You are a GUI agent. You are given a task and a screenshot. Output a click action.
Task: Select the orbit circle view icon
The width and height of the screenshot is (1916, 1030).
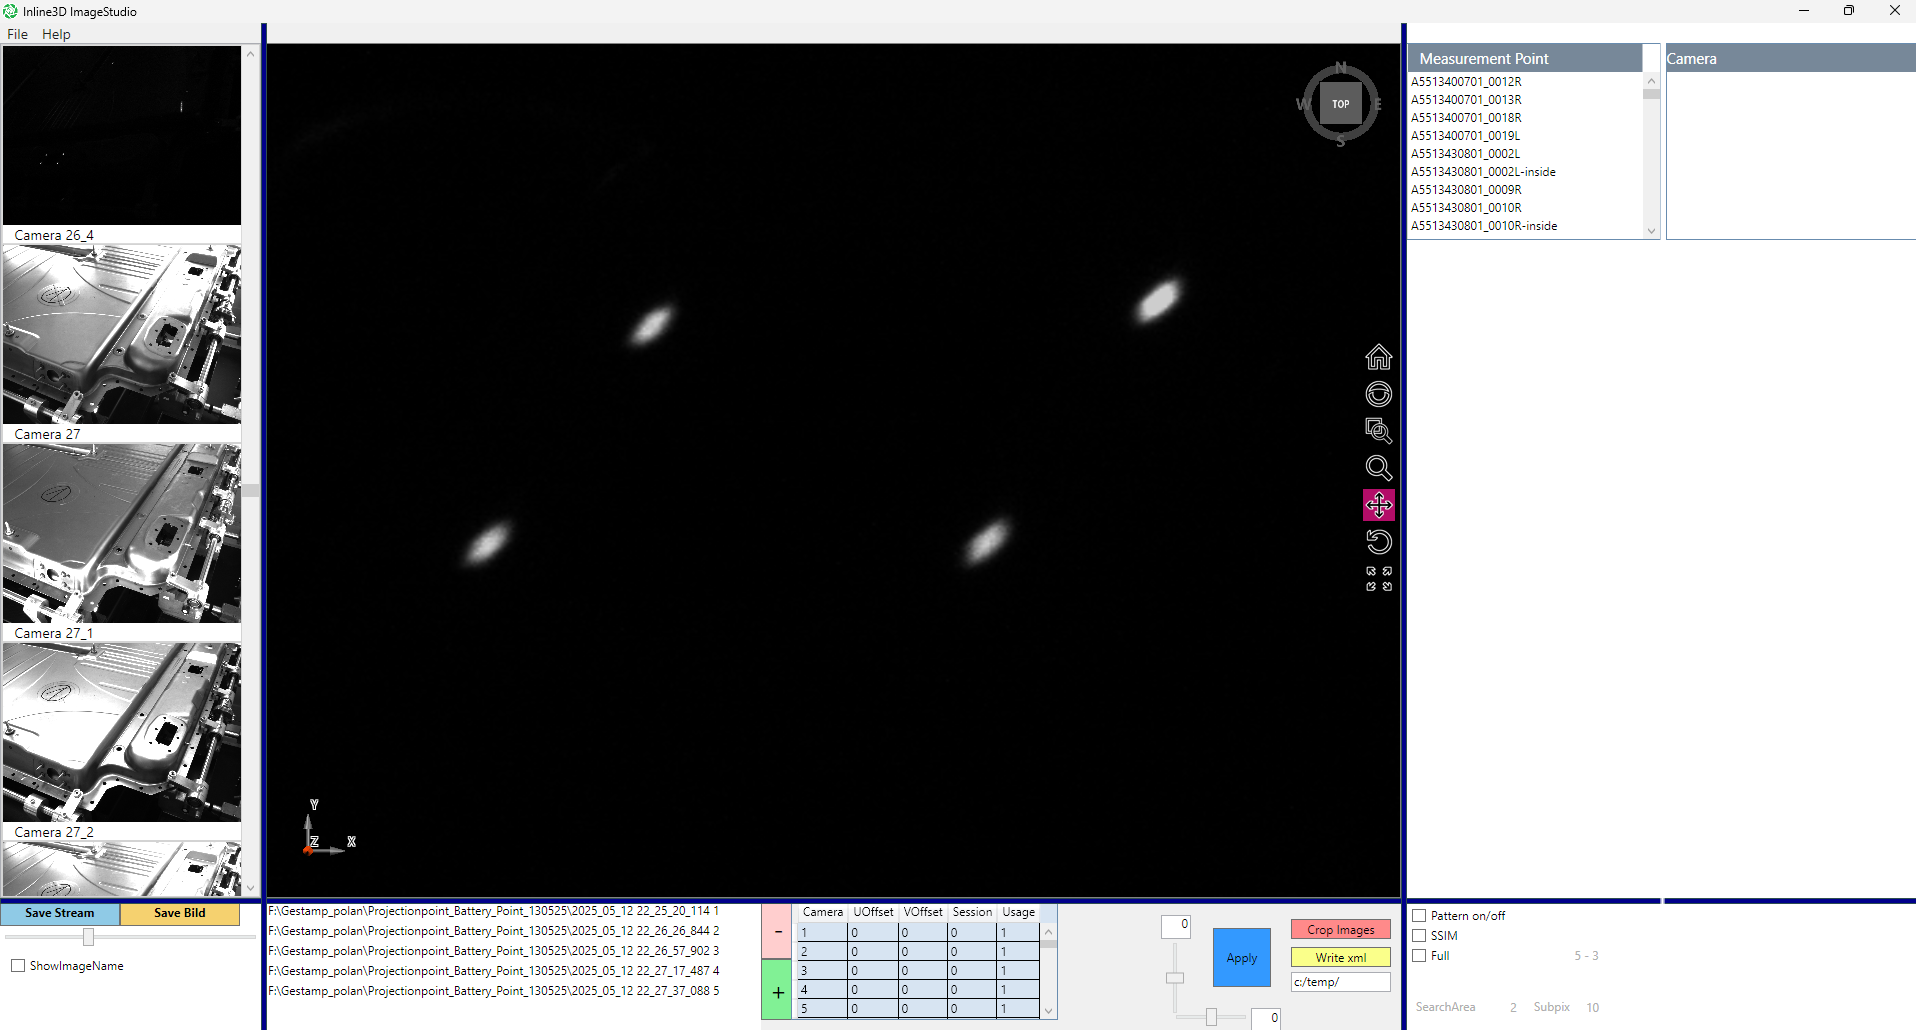tap(1378, 394)
